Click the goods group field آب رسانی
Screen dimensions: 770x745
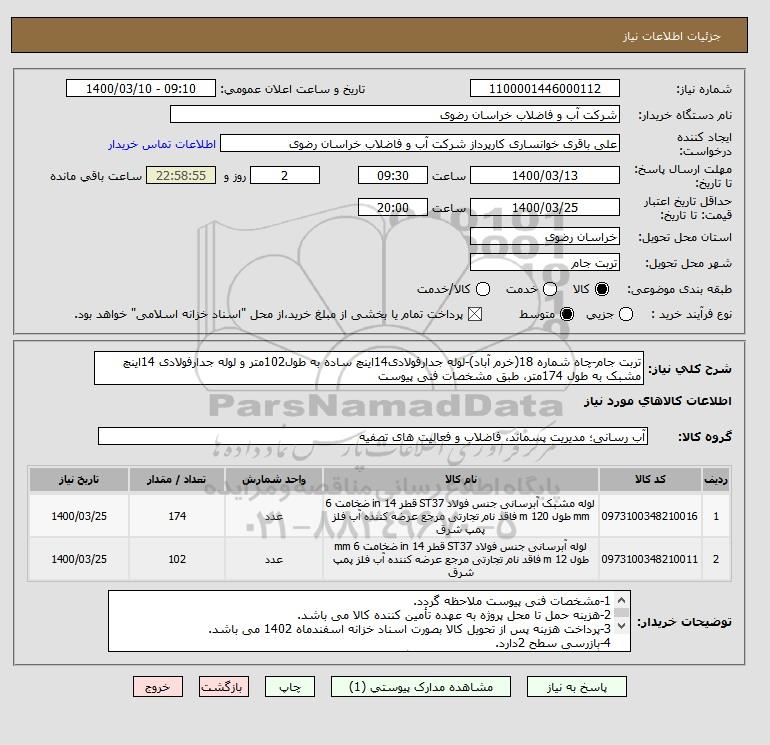[373, 436]
